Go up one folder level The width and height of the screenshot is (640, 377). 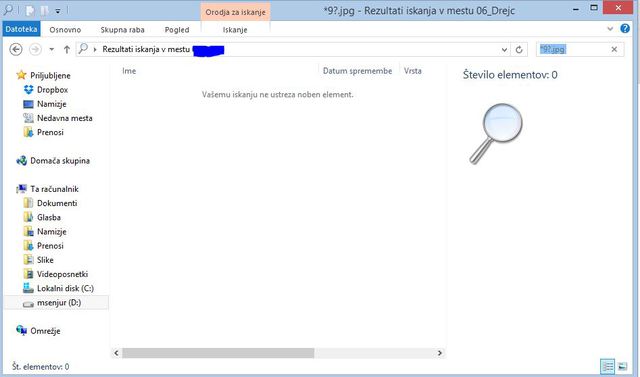[67, 49]
